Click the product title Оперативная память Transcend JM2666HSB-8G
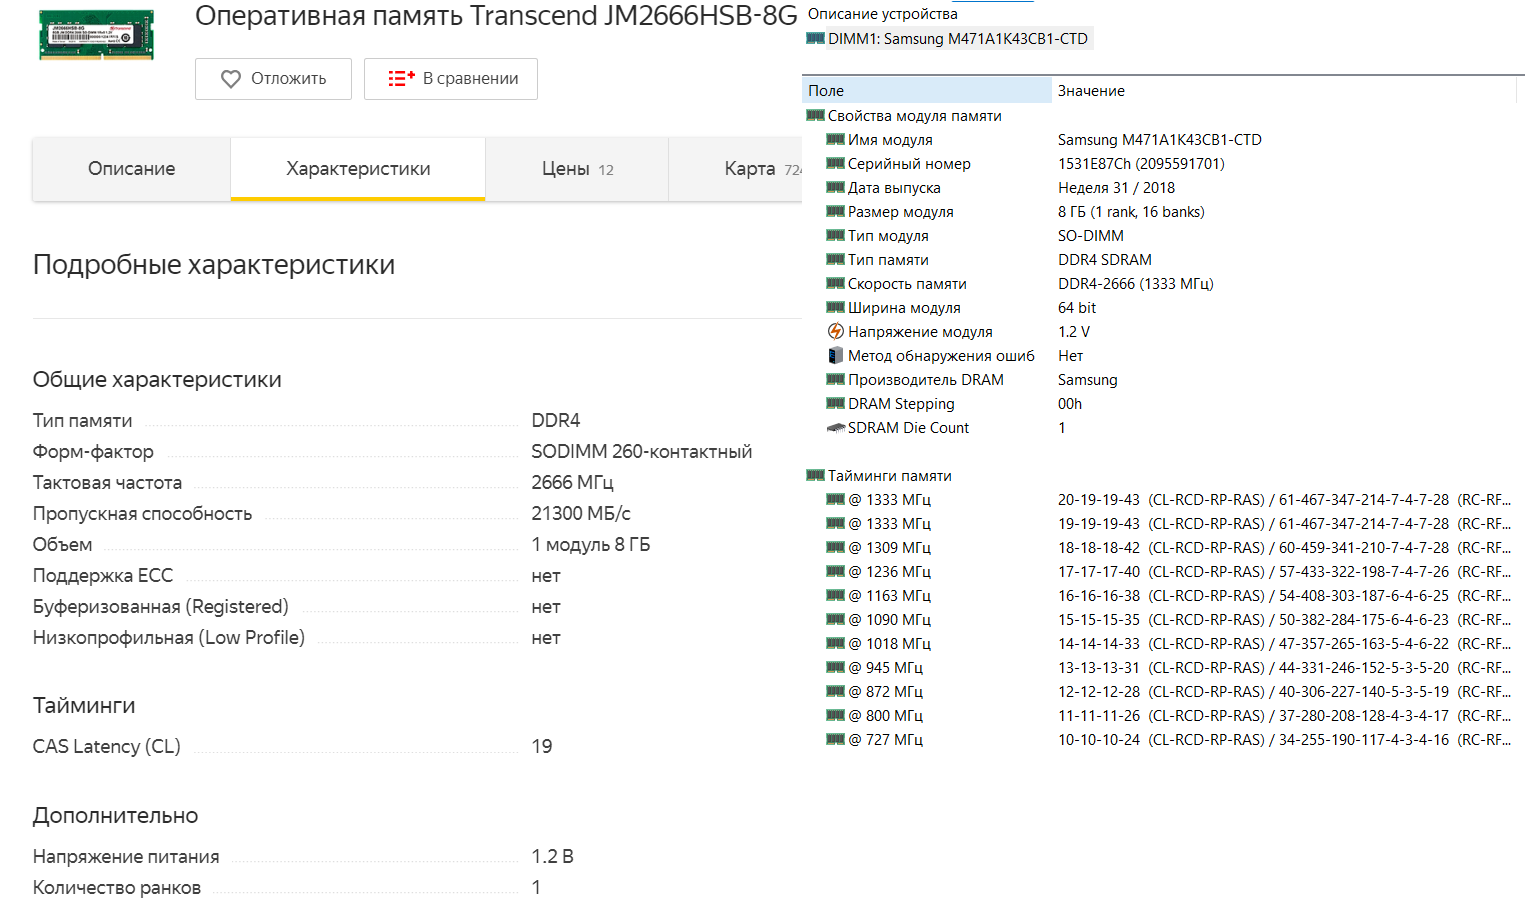The height and width of the screenshot is (919, 1525). [x=496, y=16]
